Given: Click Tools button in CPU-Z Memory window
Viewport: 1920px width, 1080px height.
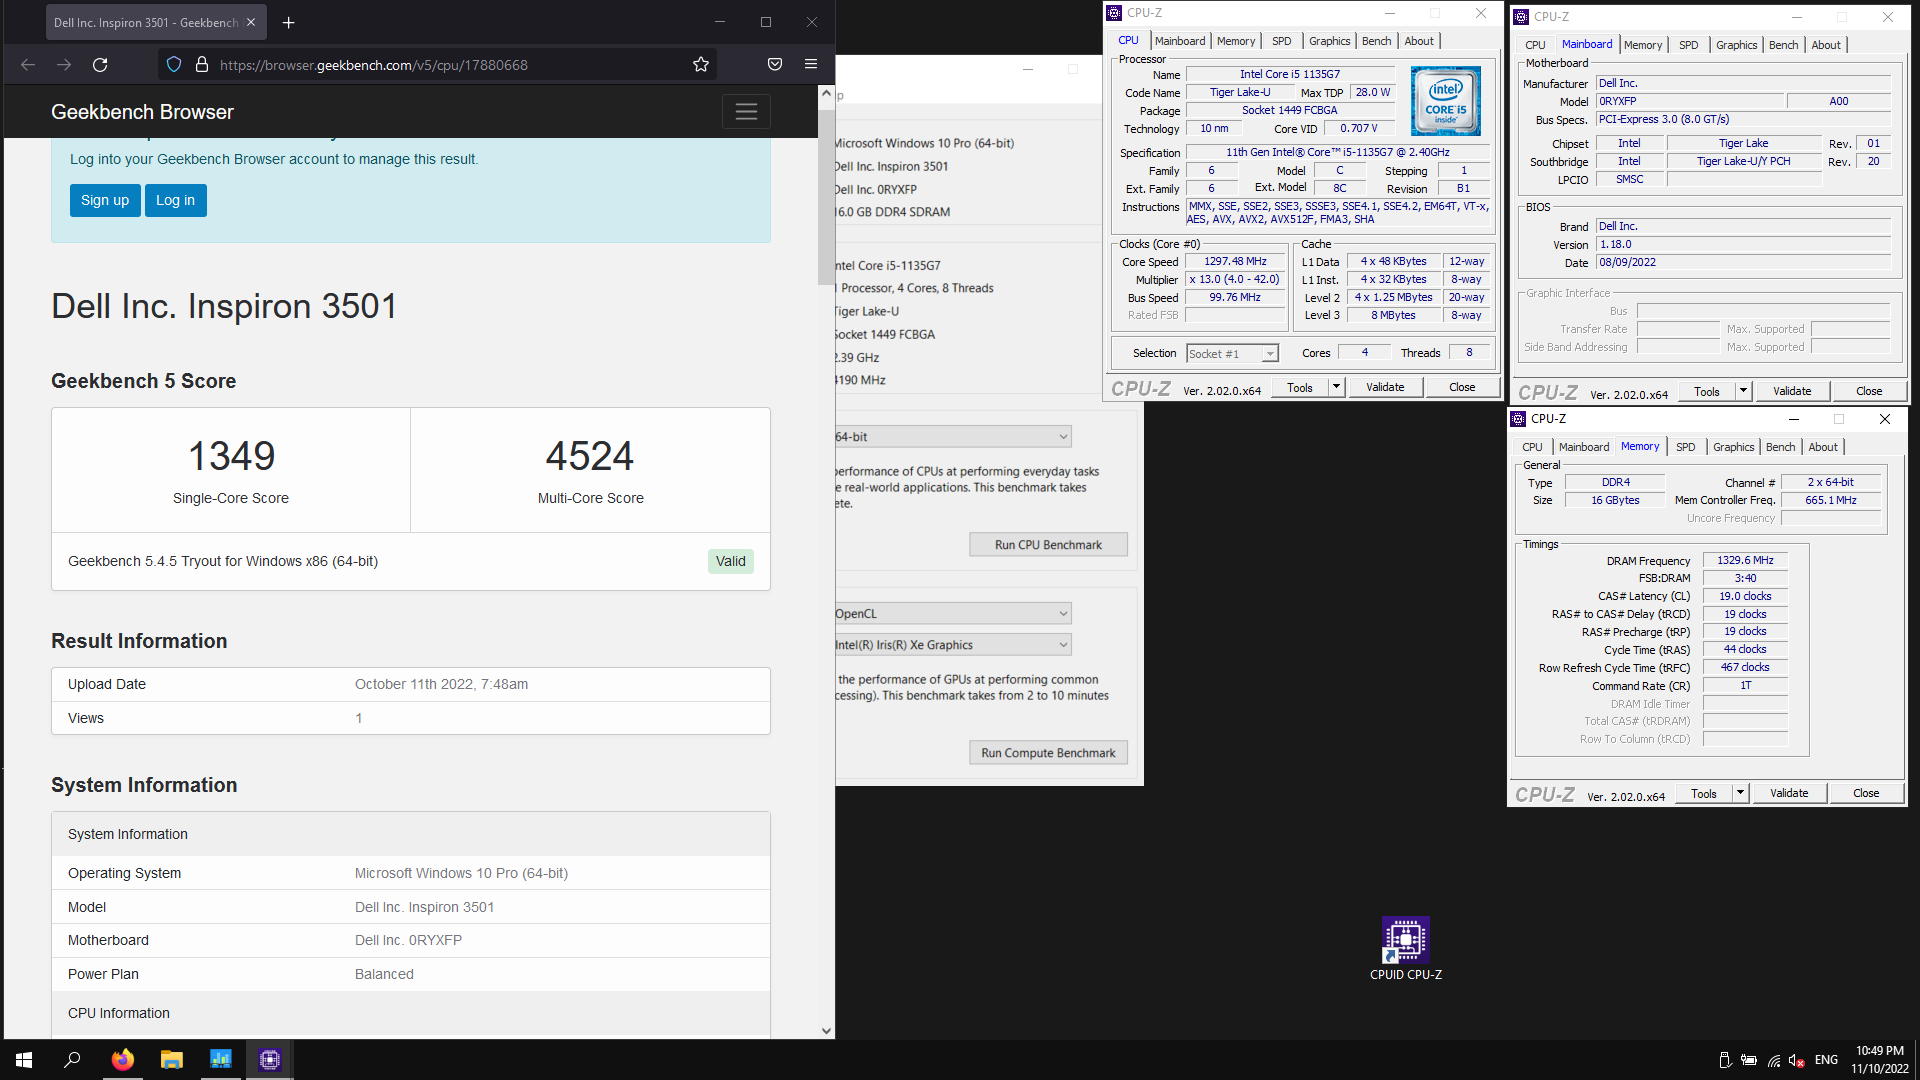Looking at the screenshot, I should (x=1704, y=794).
